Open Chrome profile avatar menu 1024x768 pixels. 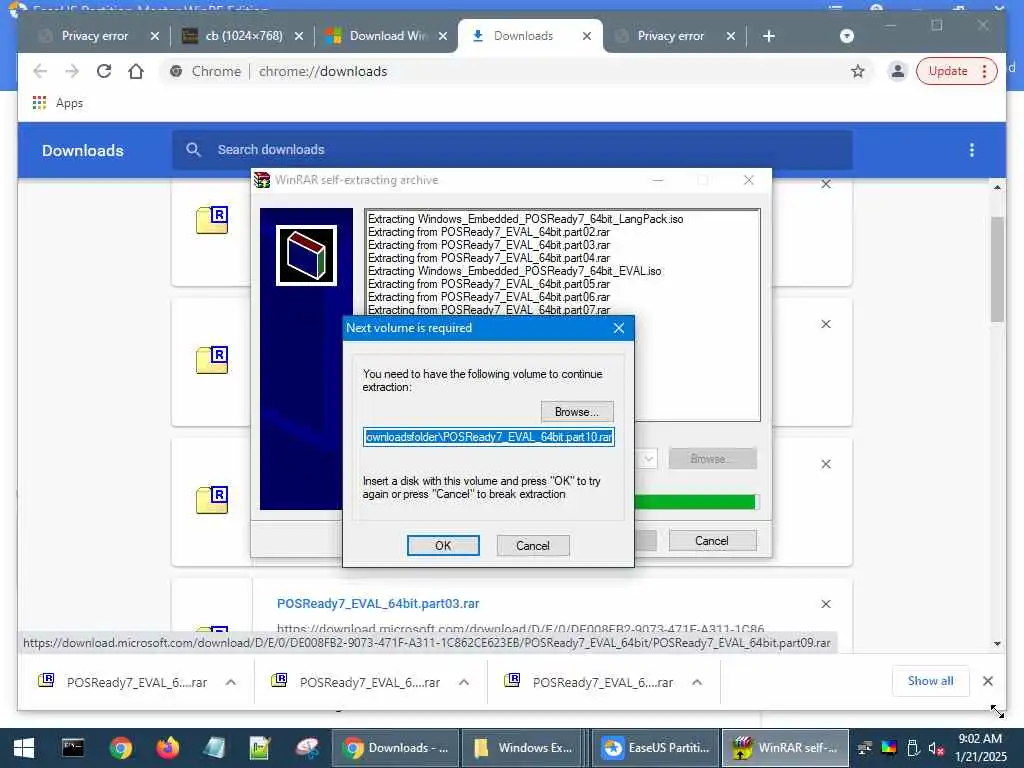[898, 71]
